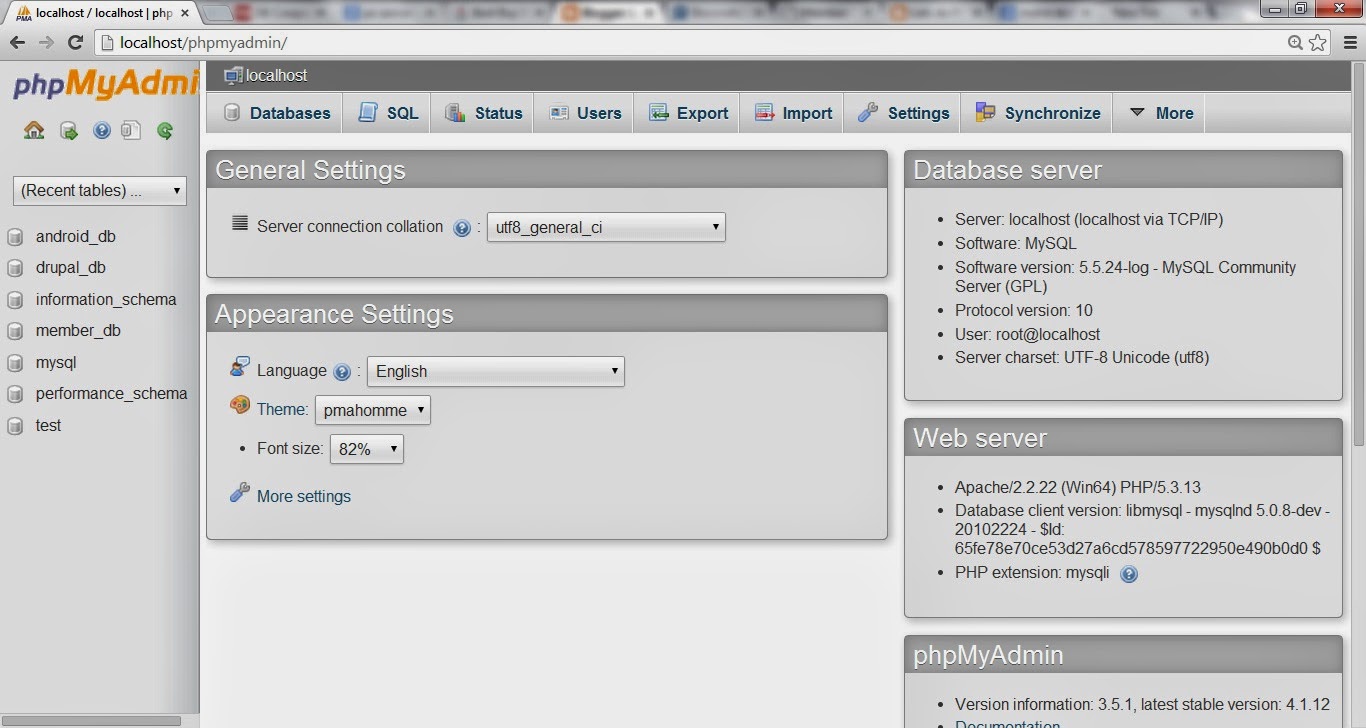Open the Font size selector
This screenshot has height=728, width=1366.
point(366,448)
